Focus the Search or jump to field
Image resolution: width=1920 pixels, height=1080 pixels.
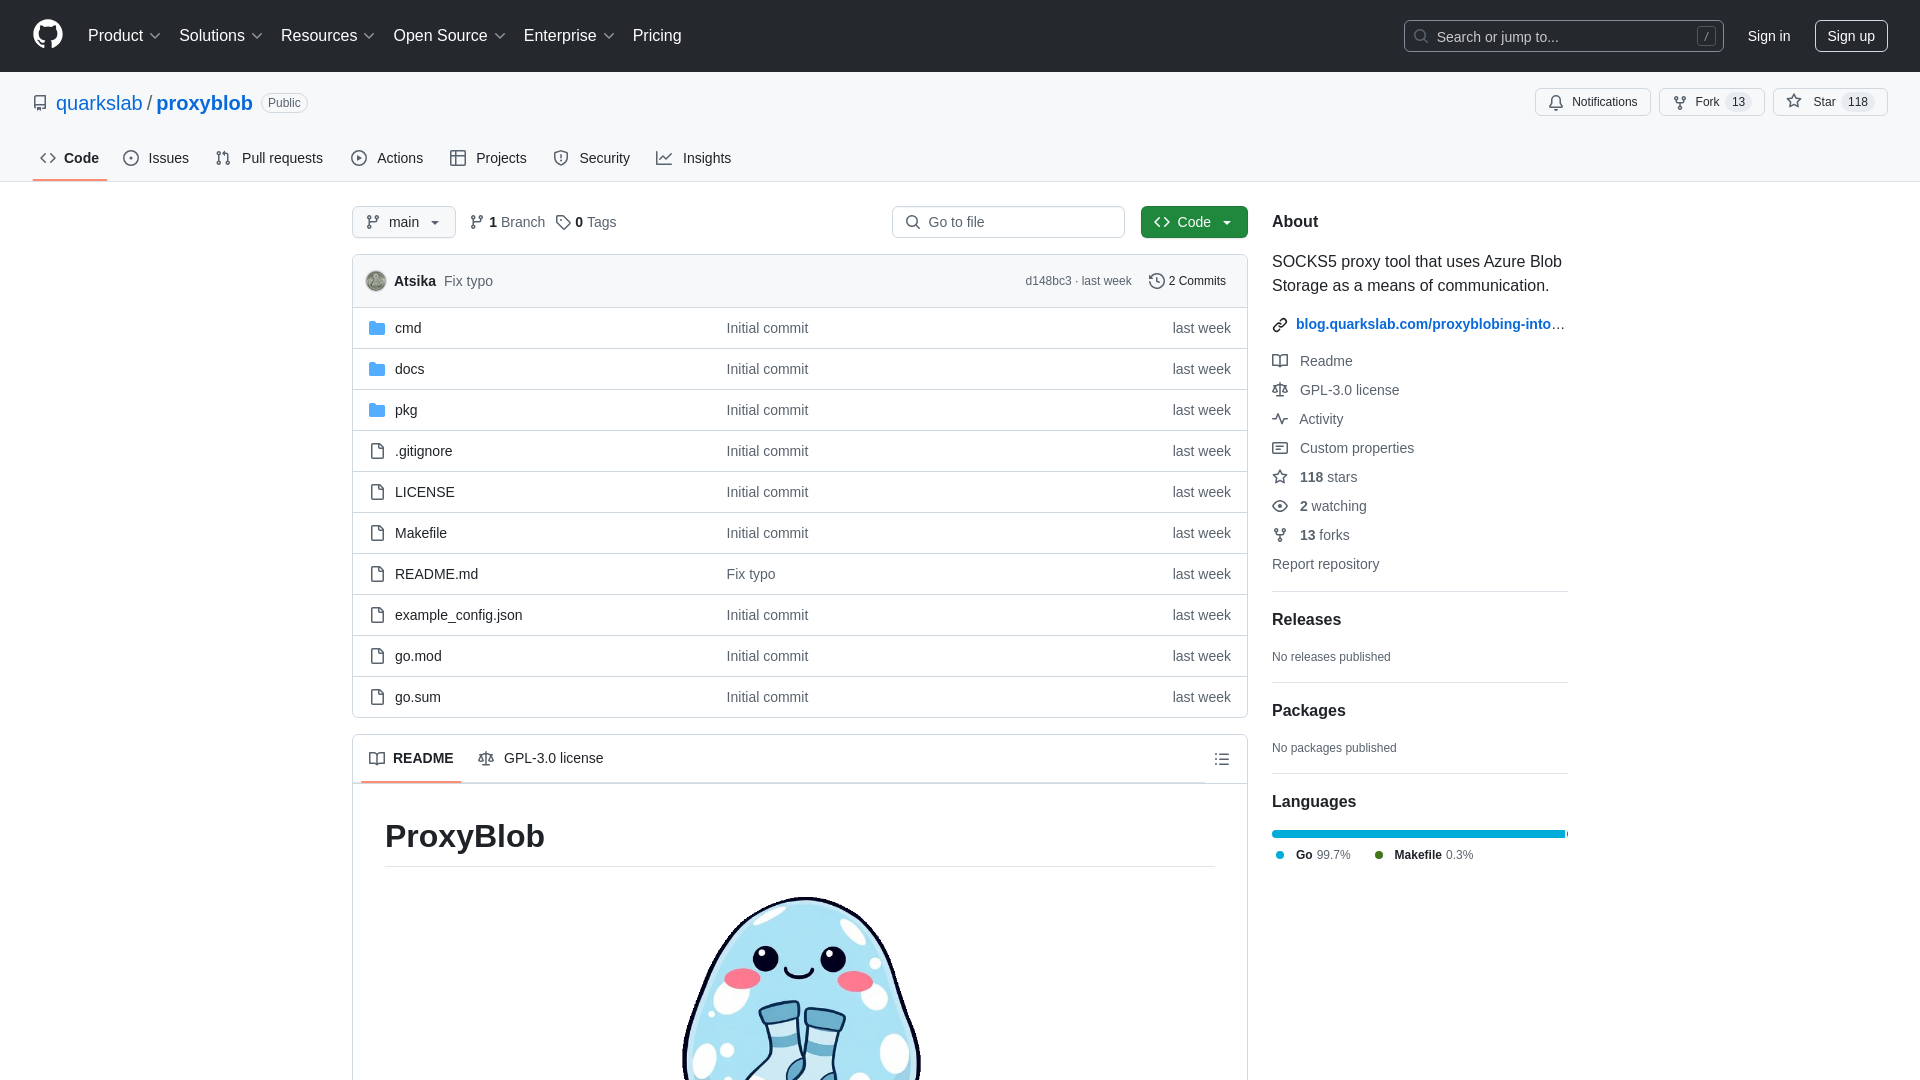pyautogui.click(x=1564, y=36)
